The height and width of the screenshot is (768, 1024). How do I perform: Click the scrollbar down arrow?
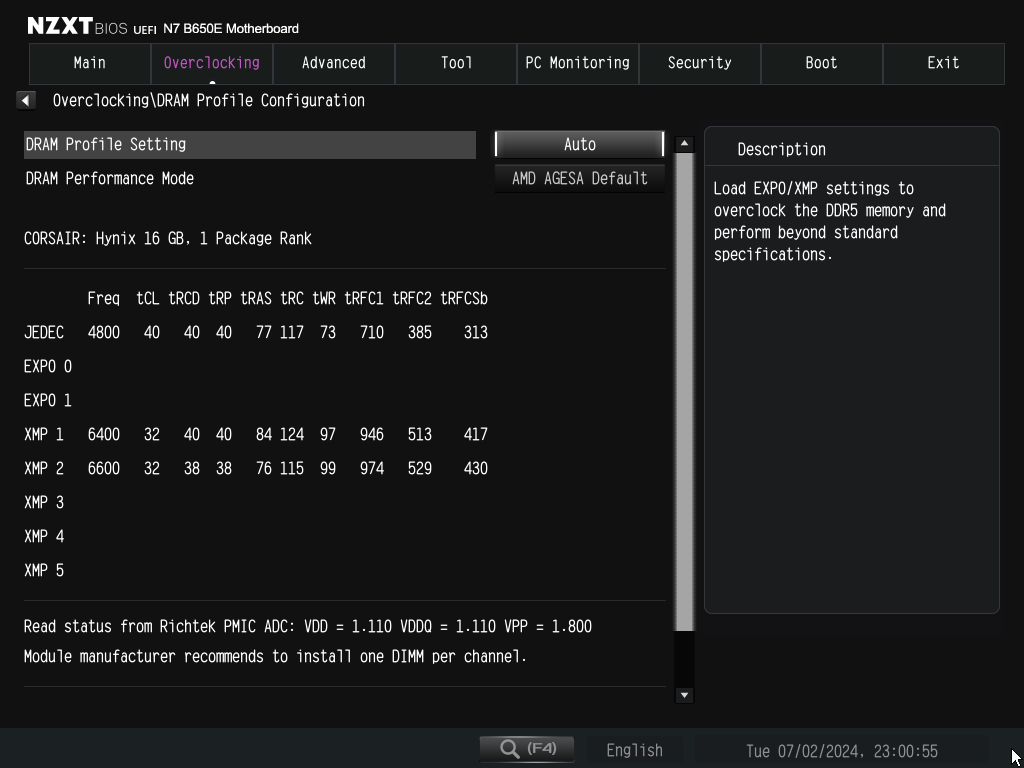[x=684, y=695]
